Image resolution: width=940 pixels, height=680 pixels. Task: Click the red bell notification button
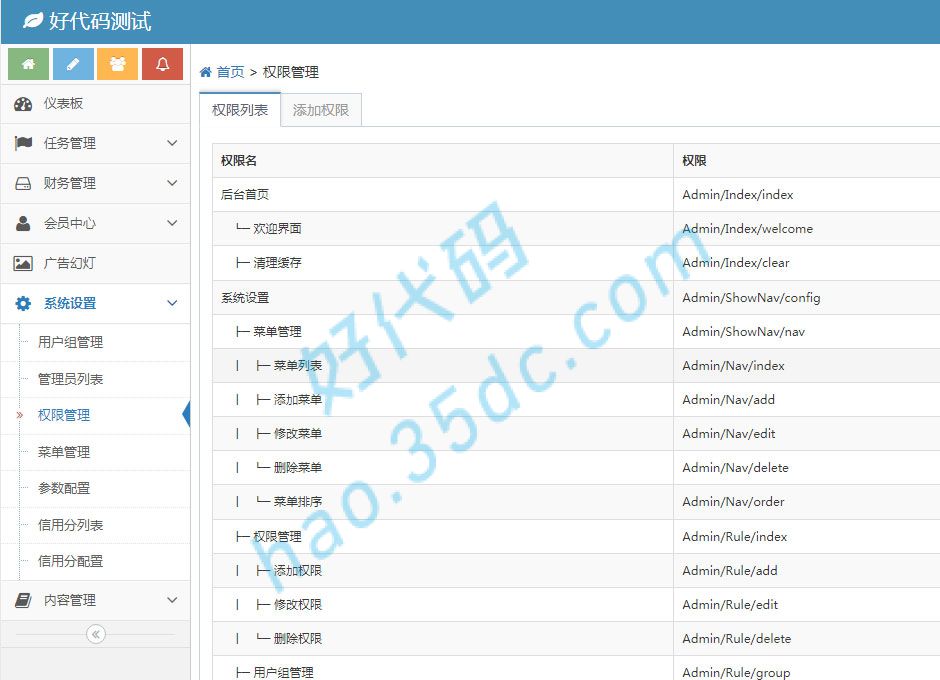click(x=162, y=64)
